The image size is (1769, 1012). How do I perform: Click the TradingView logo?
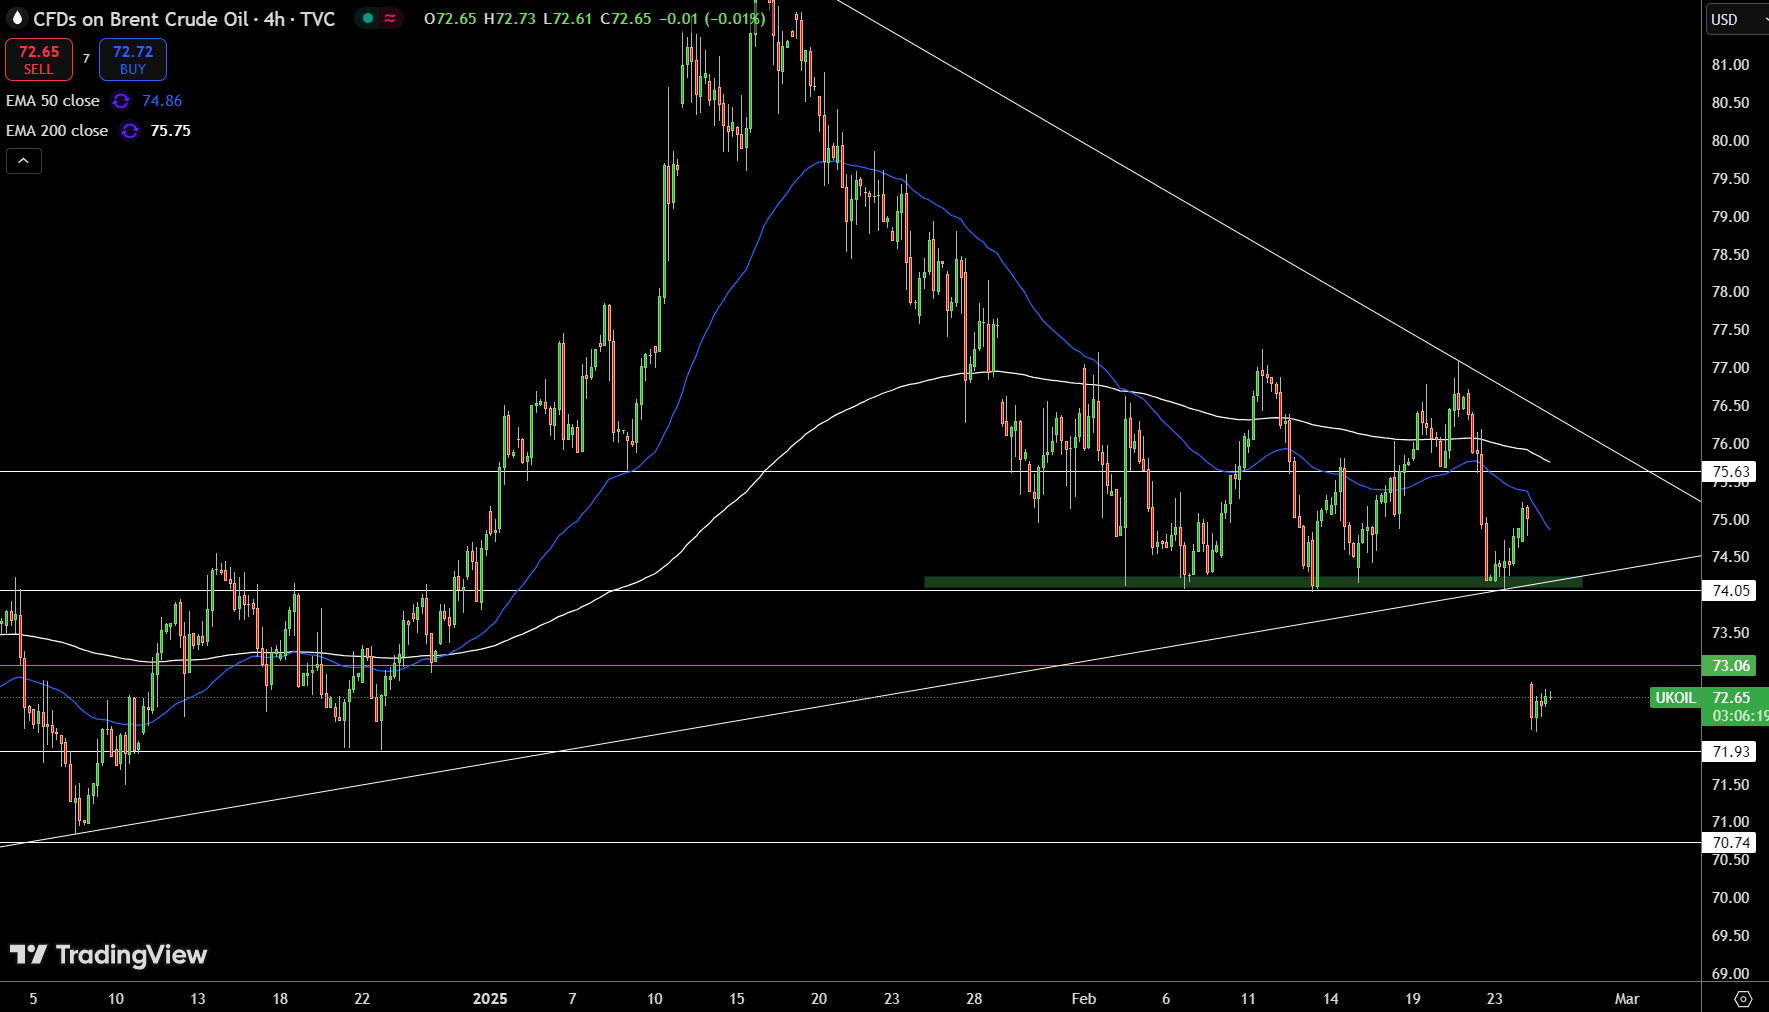coord(108,955)
